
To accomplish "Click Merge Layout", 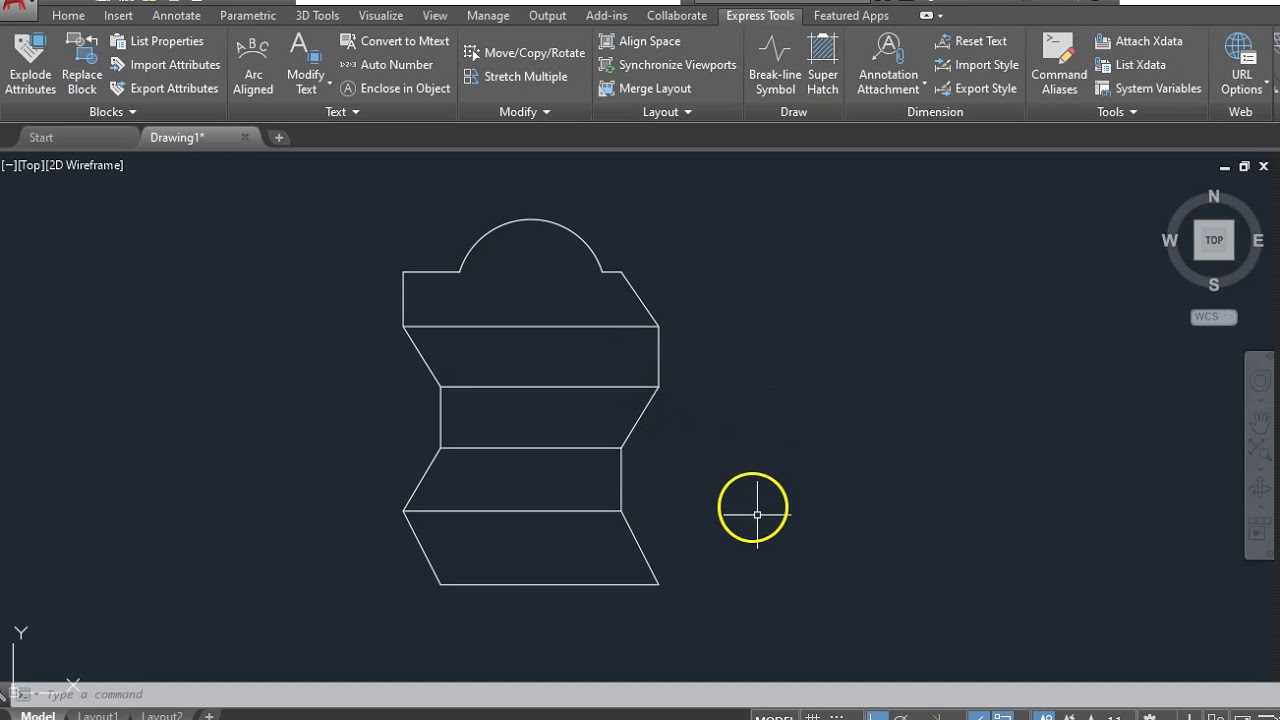I will (x=645, y=88).
